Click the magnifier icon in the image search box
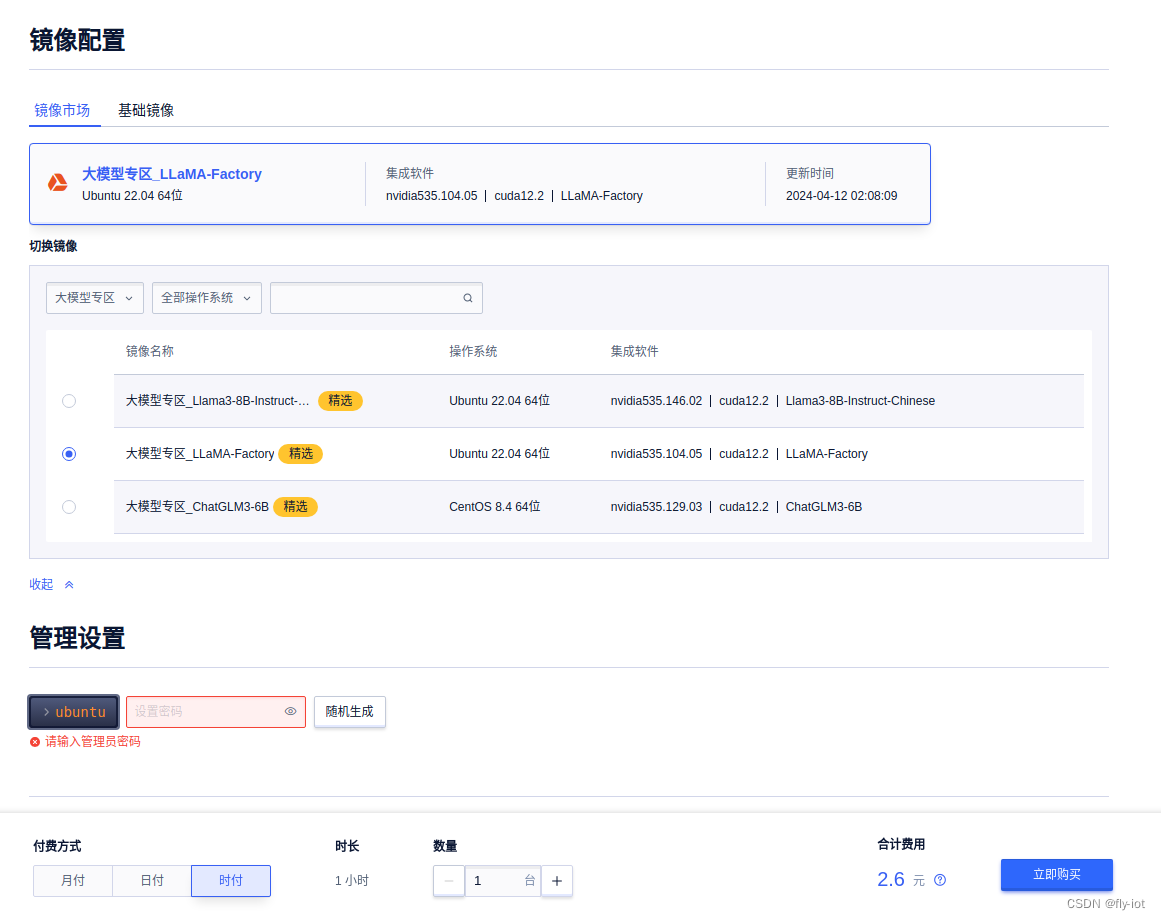The height and width of the screenshot is (920, 1161). click(x=467, y=297)
